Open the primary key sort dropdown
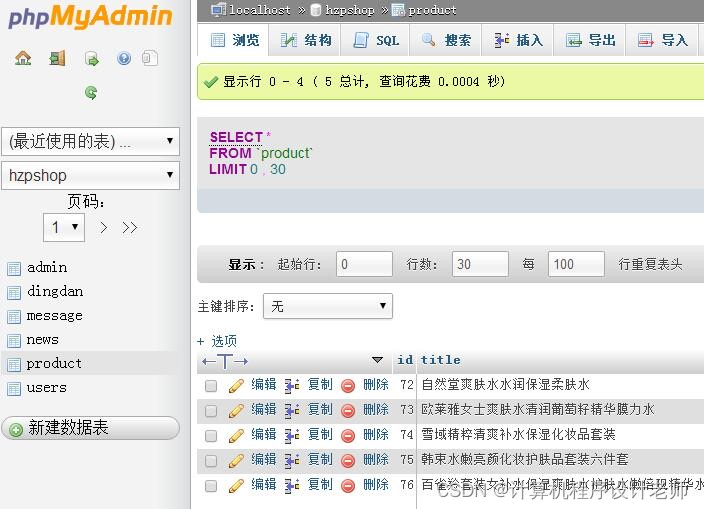 [328, 306]
